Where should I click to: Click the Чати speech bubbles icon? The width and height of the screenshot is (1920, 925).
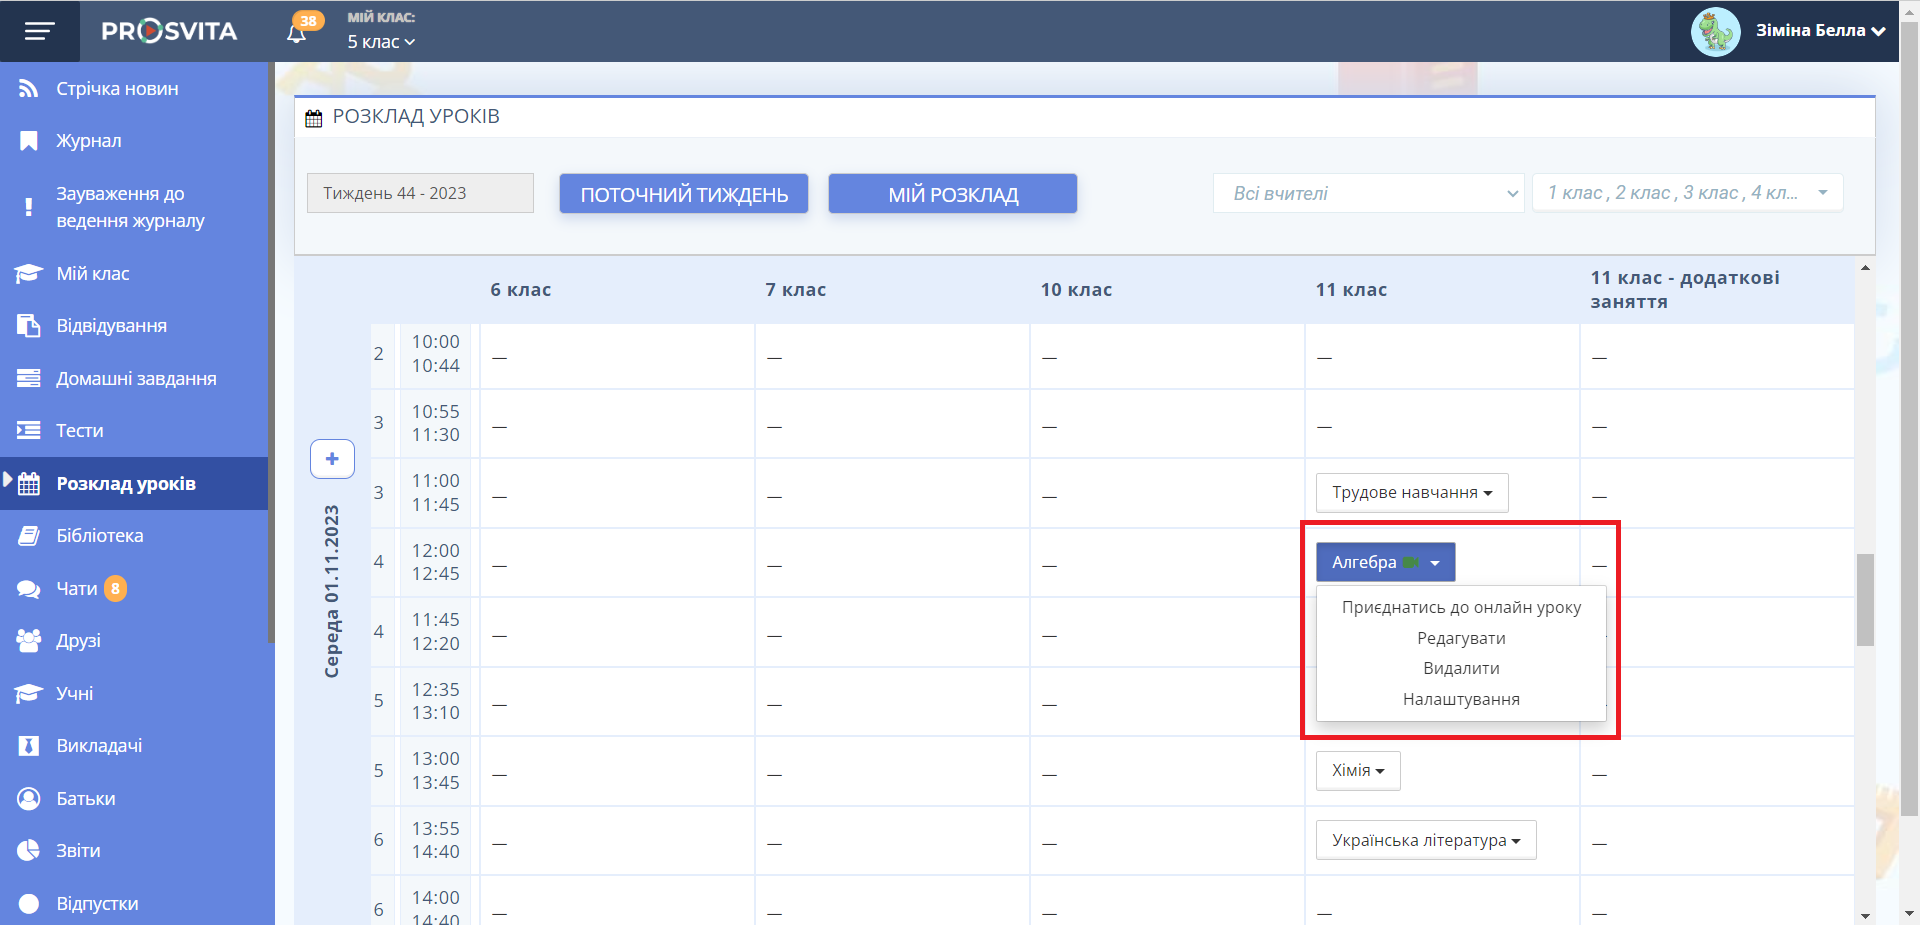29,589
